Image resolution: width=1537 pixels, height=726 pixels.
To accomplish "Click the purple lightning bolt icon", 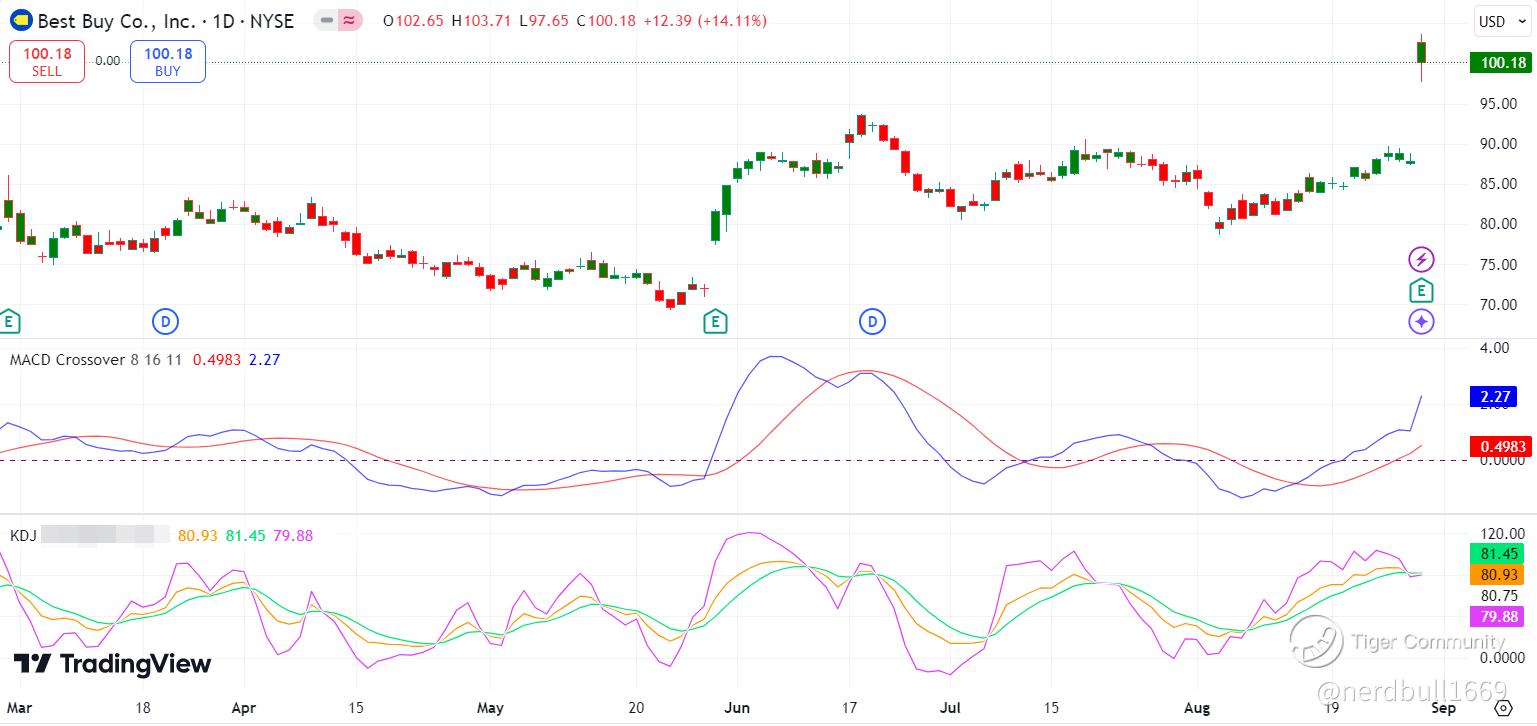I will pos(1421,260).
